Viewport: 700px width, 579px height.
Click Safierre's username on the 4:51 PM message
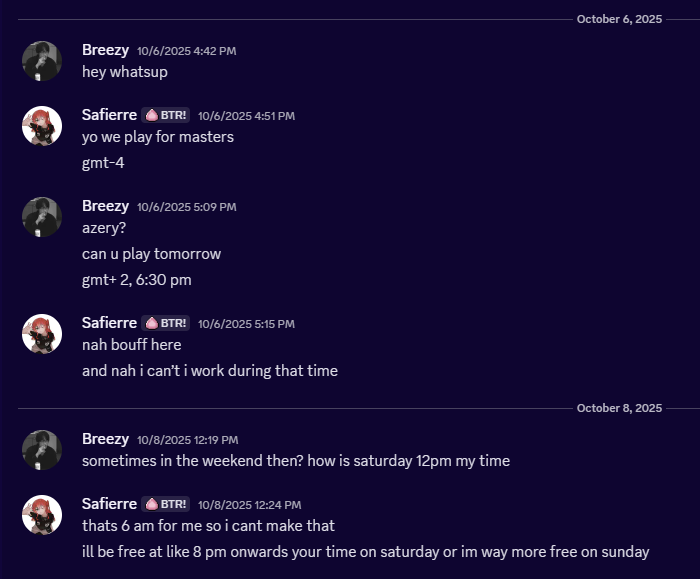(109, 115)
